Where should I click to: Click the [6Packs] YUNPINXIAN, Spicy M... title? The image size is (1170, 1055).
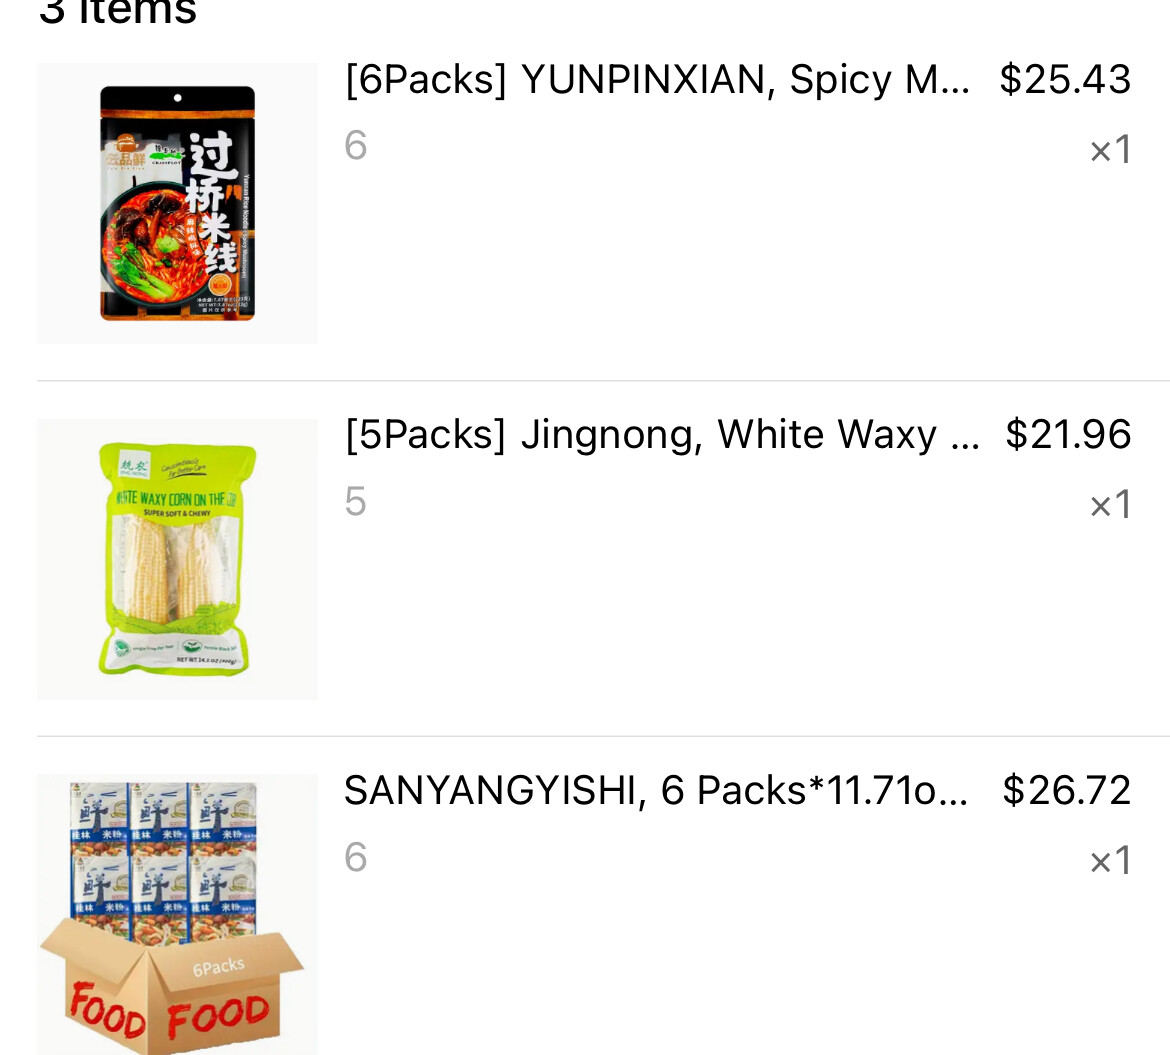coord(657,80)
